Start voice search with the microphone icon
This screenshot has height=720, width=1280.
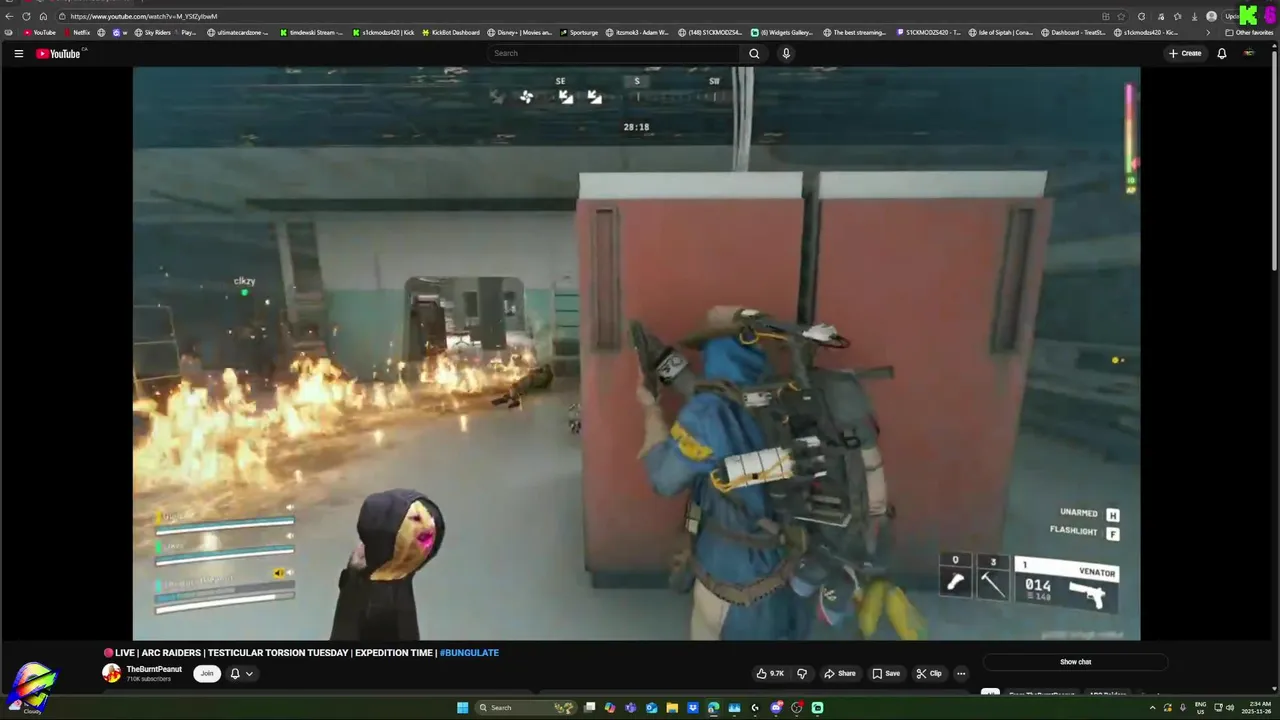click(786, 53)
